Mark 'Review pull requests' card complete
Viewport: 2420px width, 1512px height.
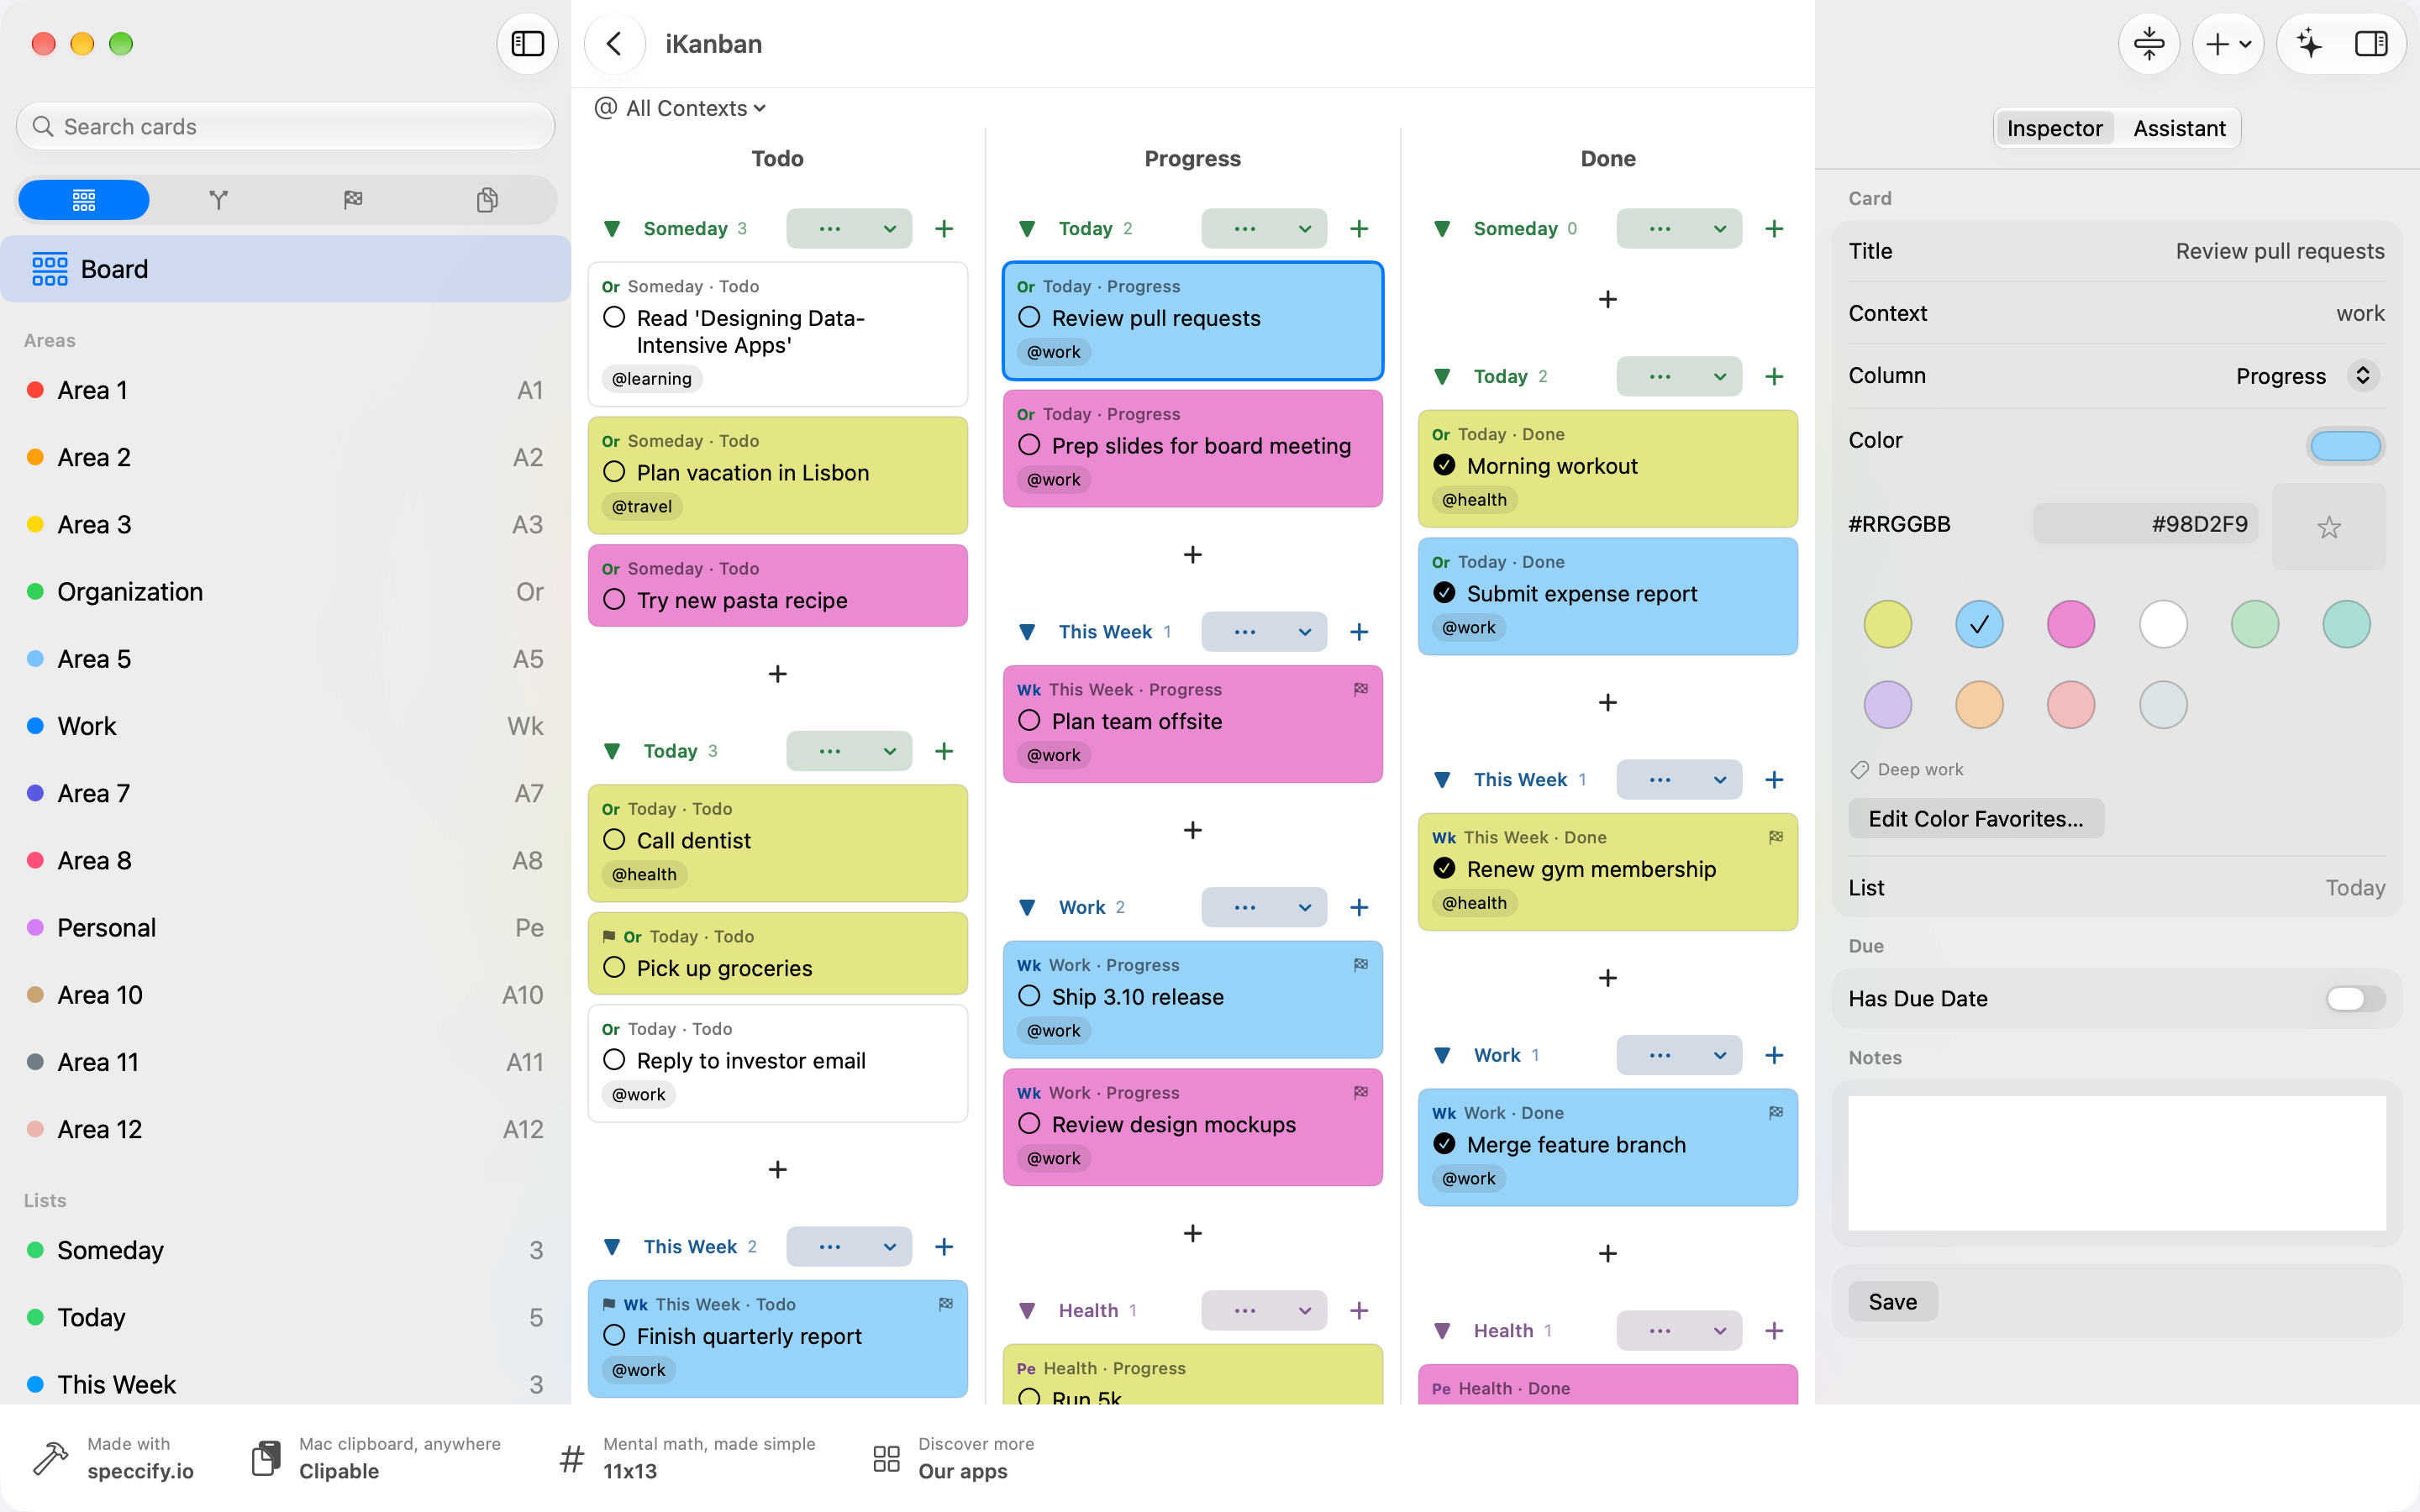click(x=1029, y=318)
